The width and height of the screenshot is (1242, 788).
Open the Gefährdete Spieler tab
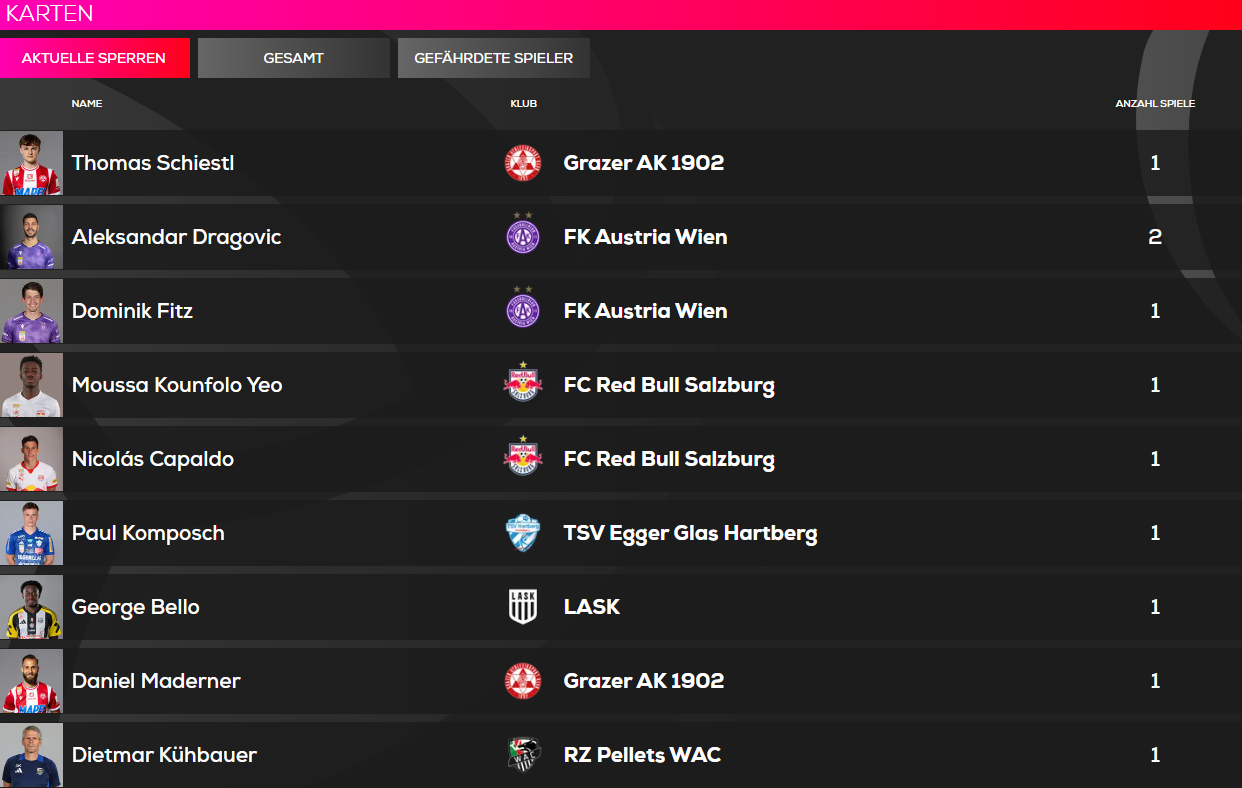click(494, 58)
